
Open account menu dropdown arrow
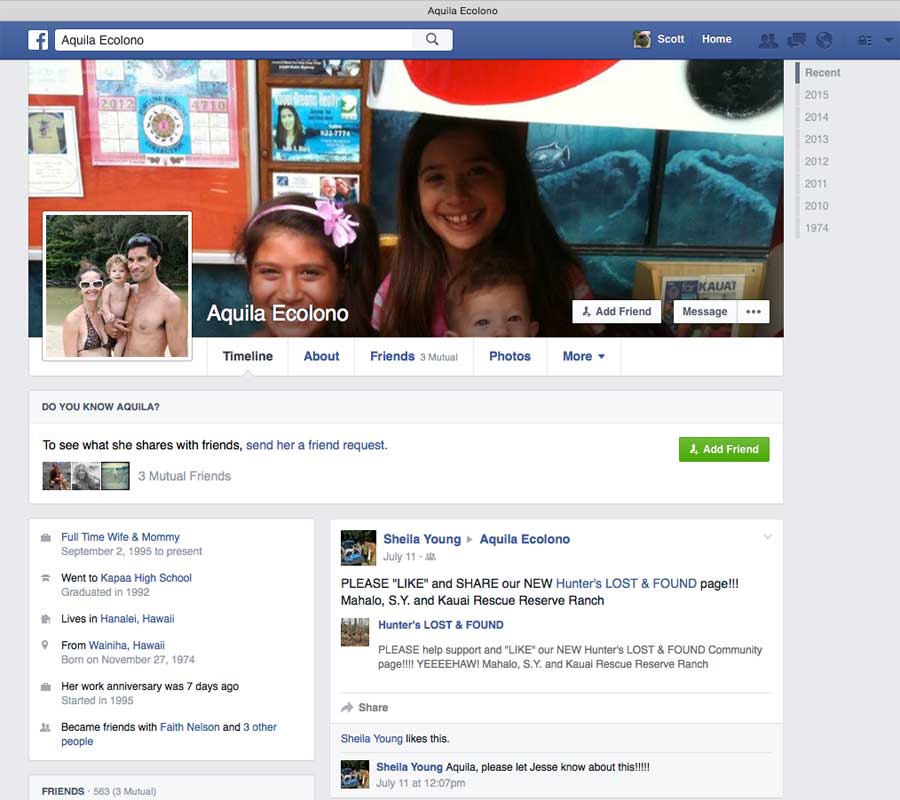pos(889,40)
